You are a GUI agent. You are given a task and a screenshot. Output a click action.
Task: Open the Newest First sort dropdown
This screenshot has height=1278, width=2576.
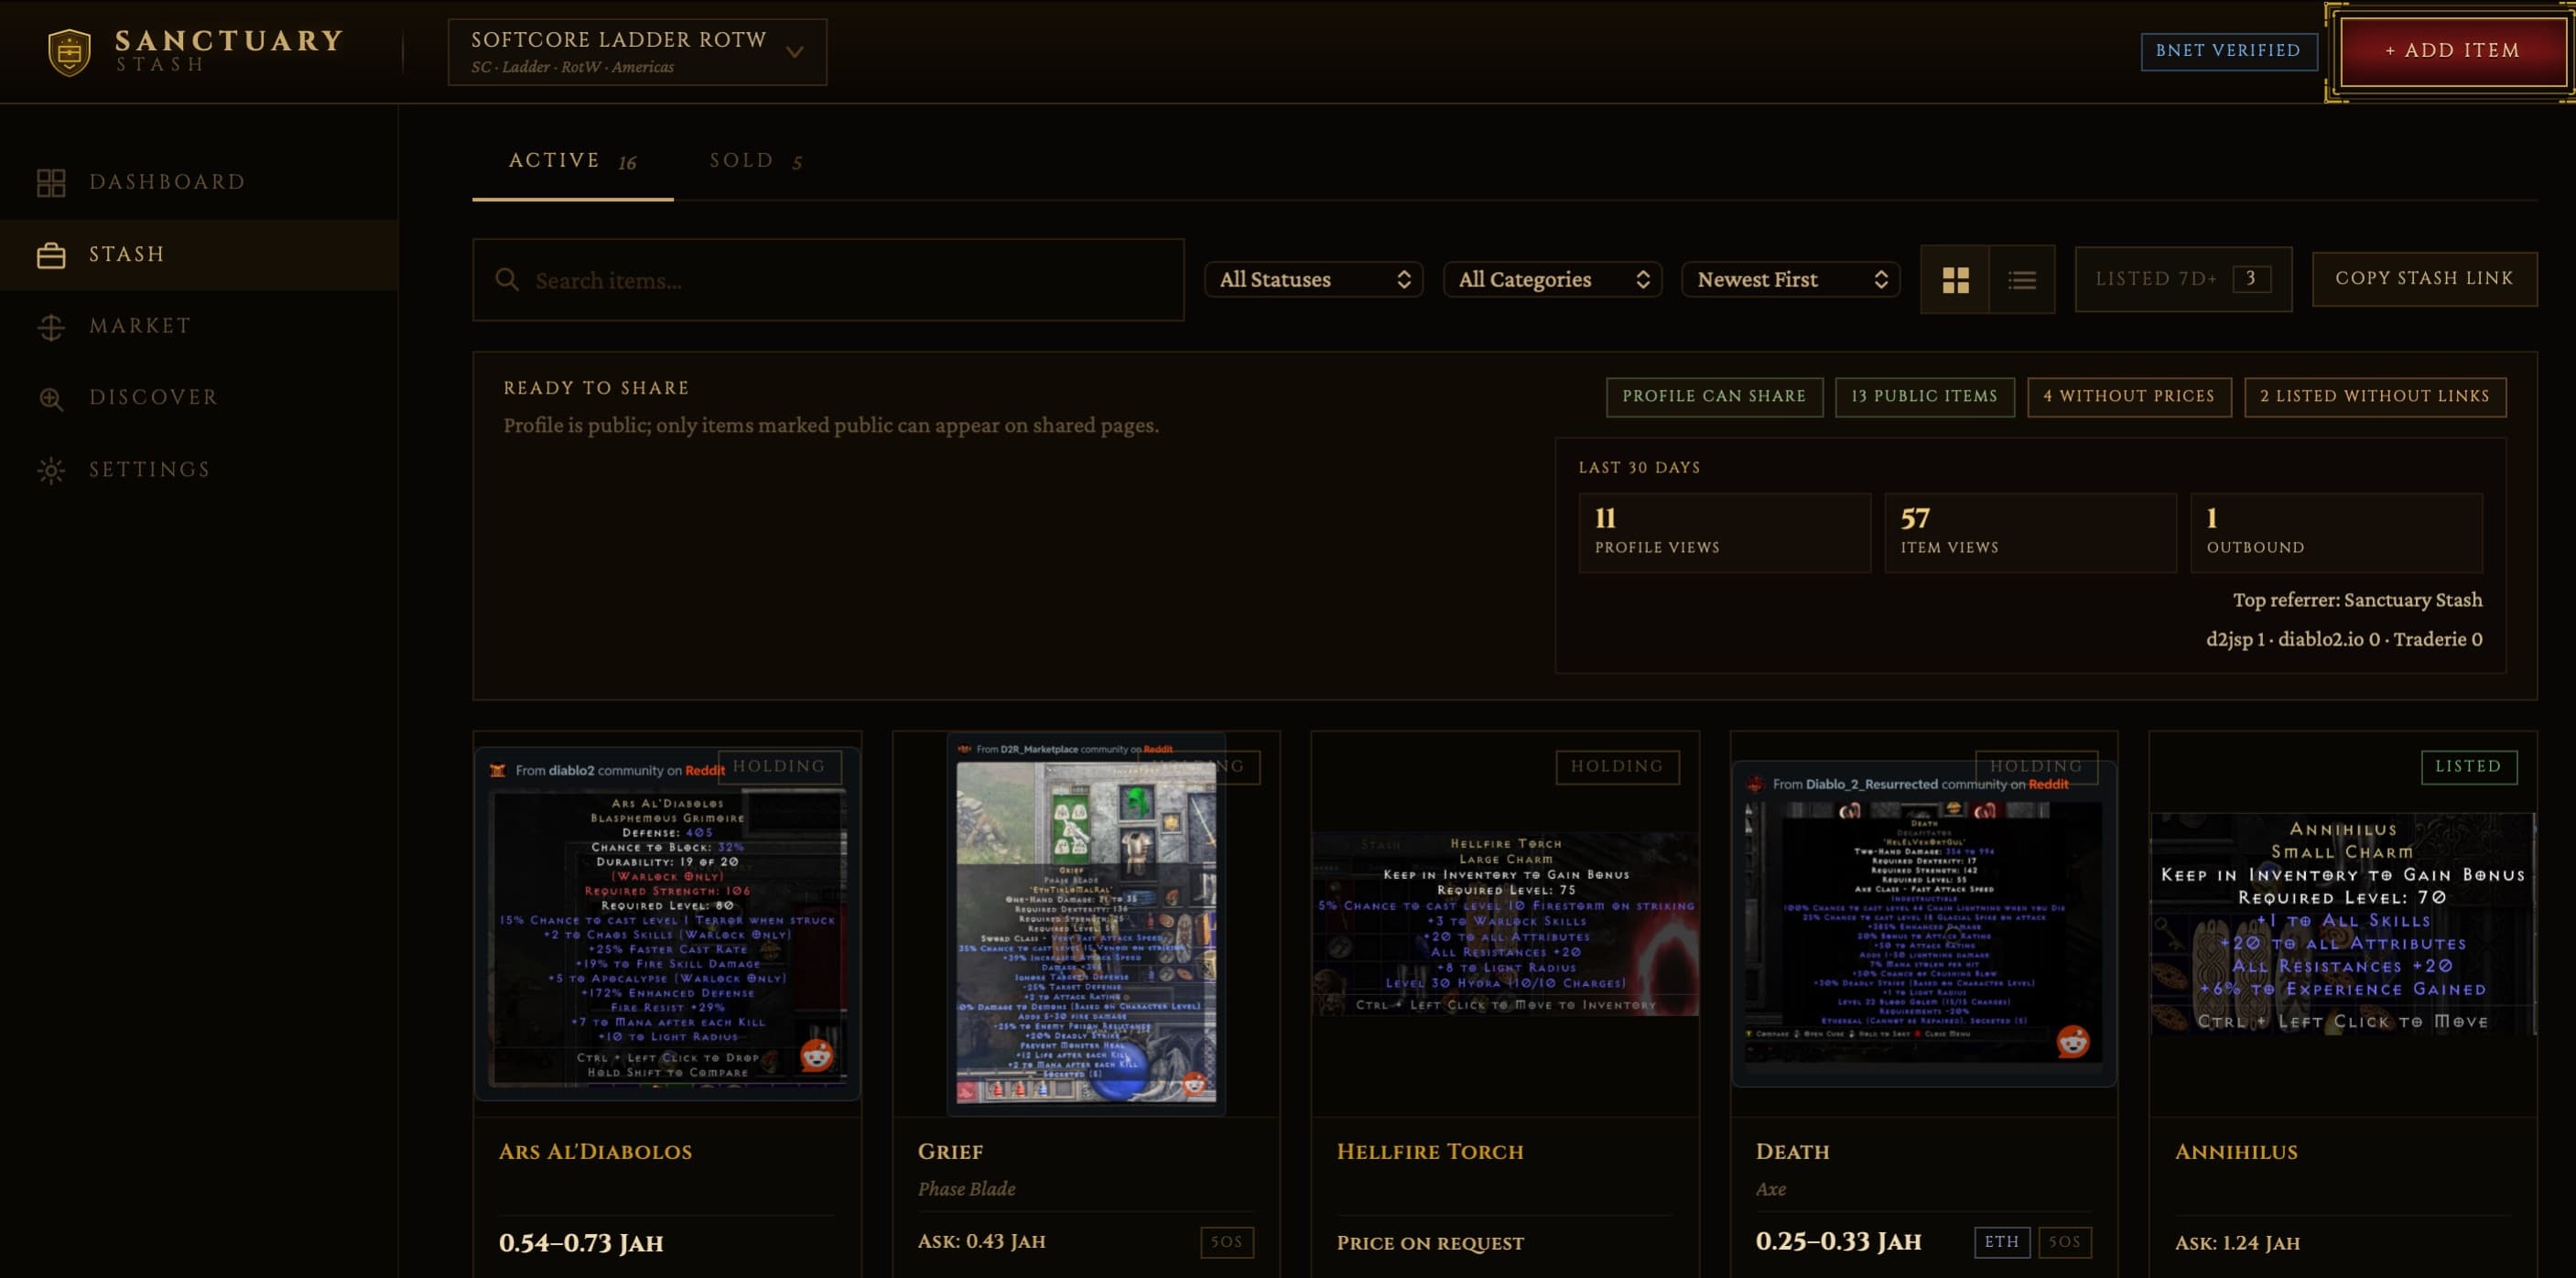coord(1790,280)
